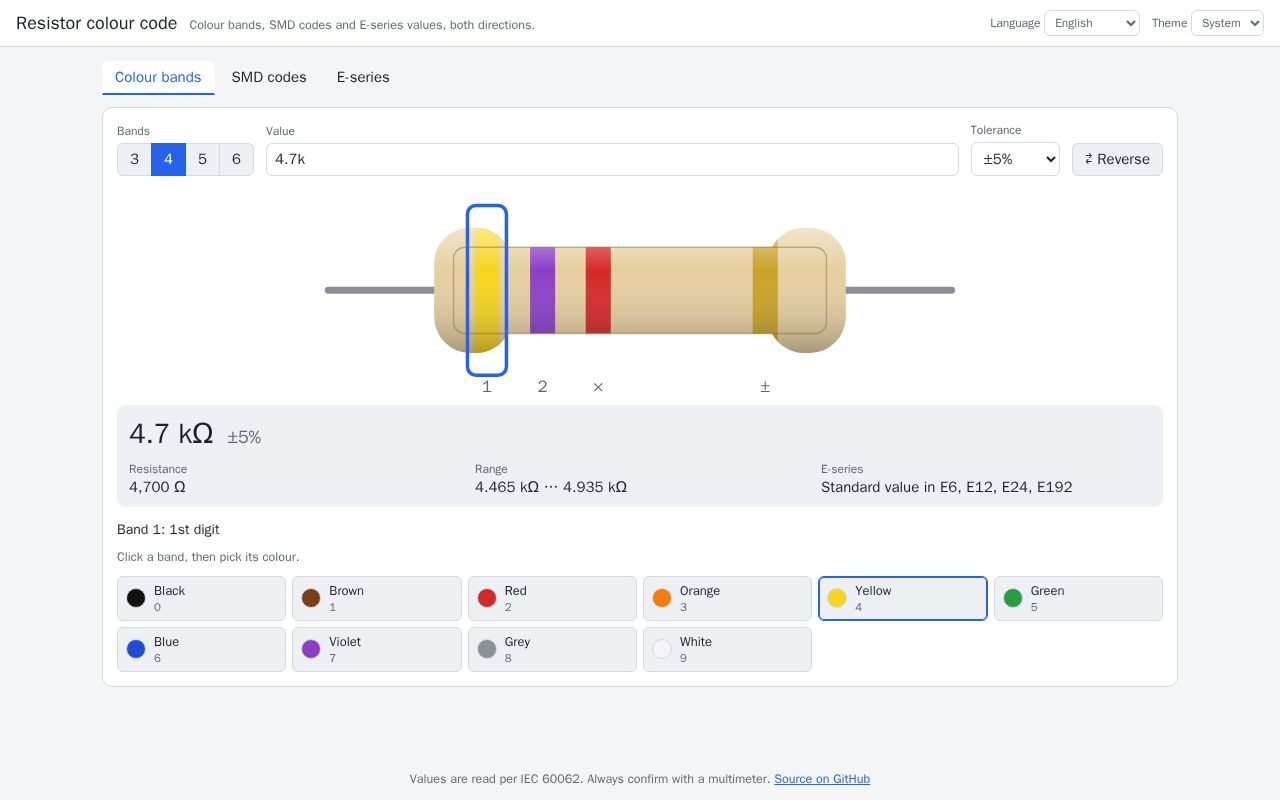Click the ± tolerance label under resistor
The image size is (1280, 800).
(x=765, y=387)
